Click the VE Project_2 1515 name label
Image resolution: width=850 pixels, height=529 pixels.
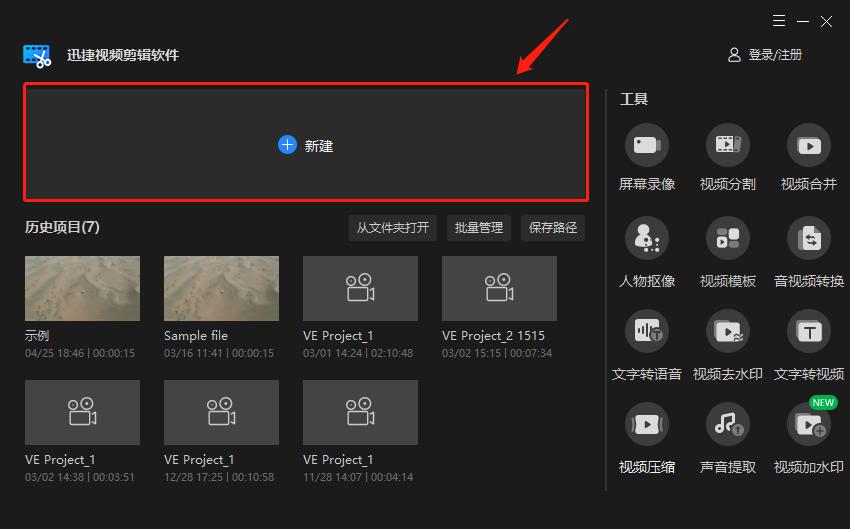click(493, 336)
